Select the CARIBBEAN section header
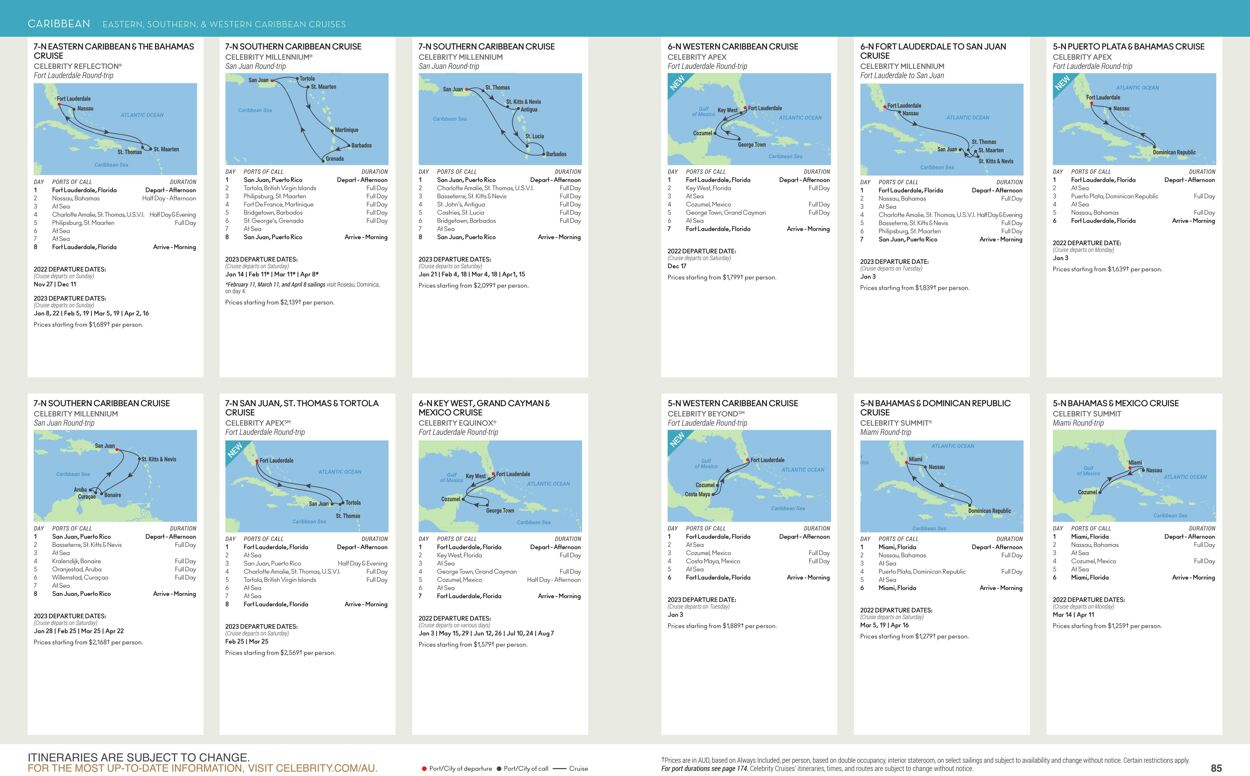1250x776 pixels. click(x=58, y=21)
